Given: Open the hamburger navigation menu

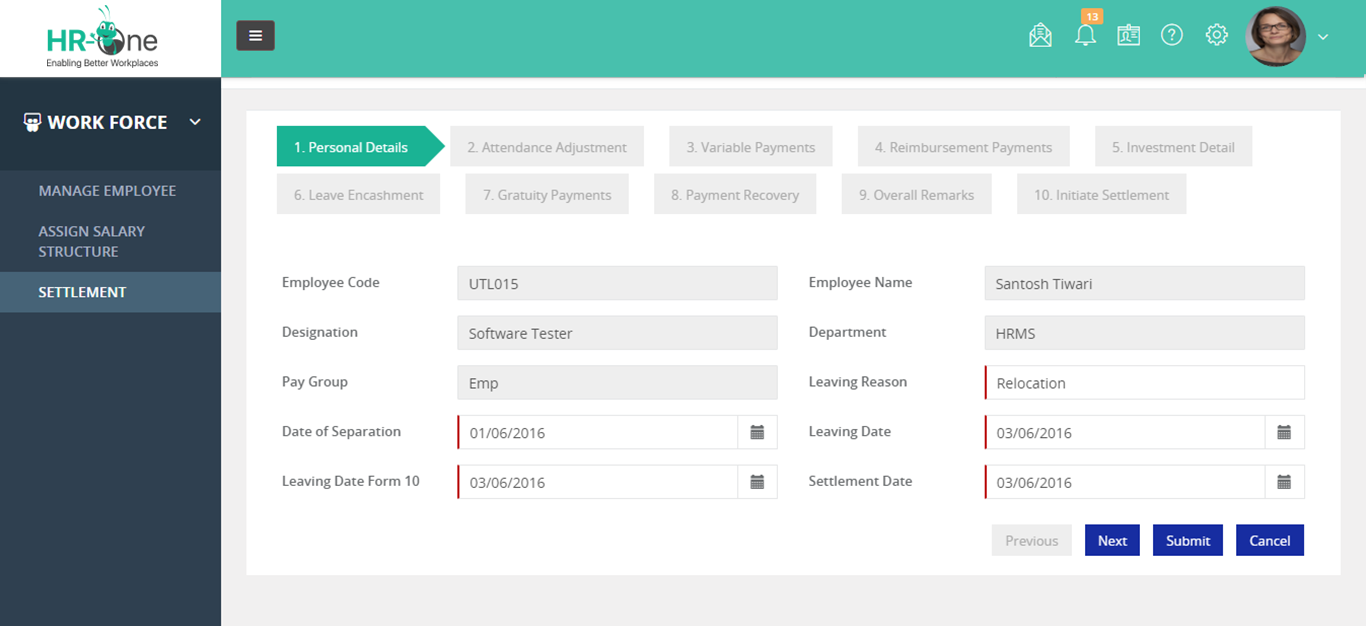Looking at the screenshot, I should click(x=255, y=35).
